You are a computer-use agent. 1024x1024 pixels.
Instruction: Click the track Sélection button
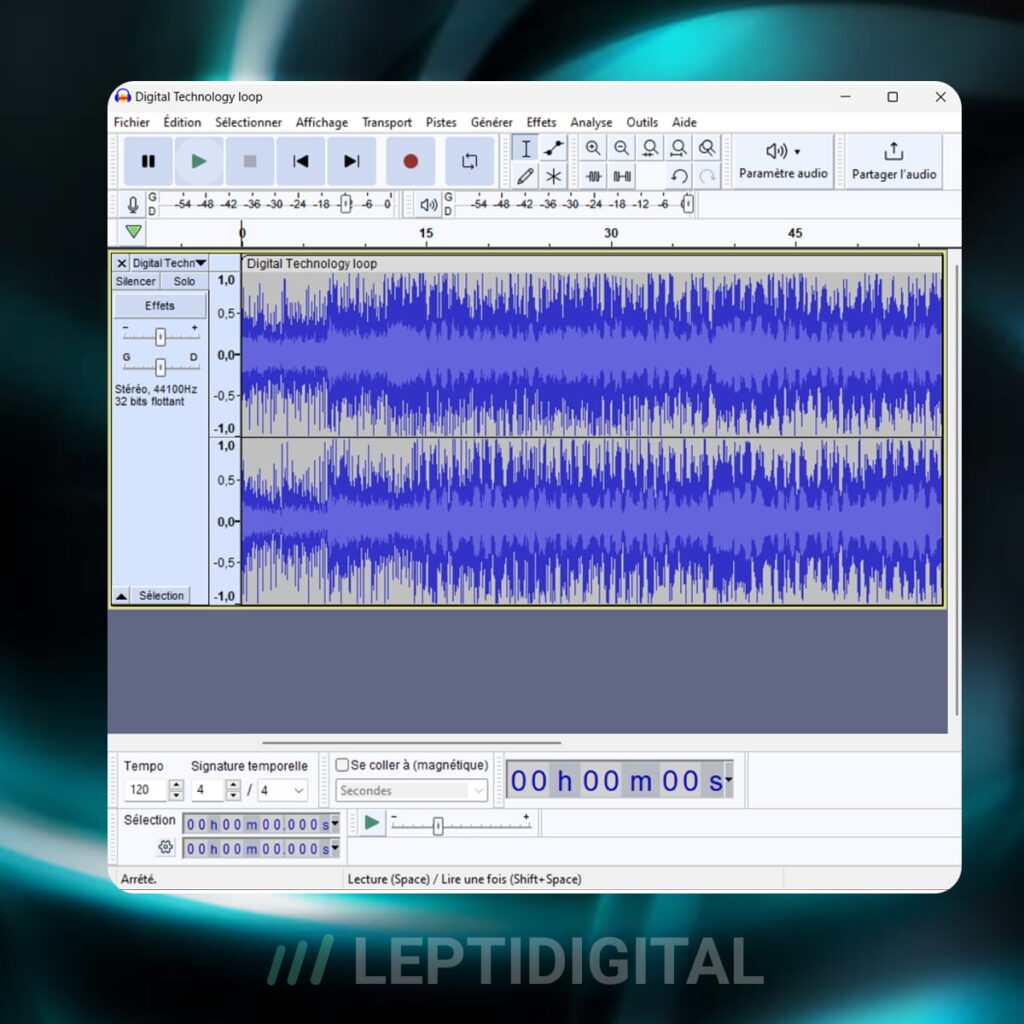(x=161, y=596)
